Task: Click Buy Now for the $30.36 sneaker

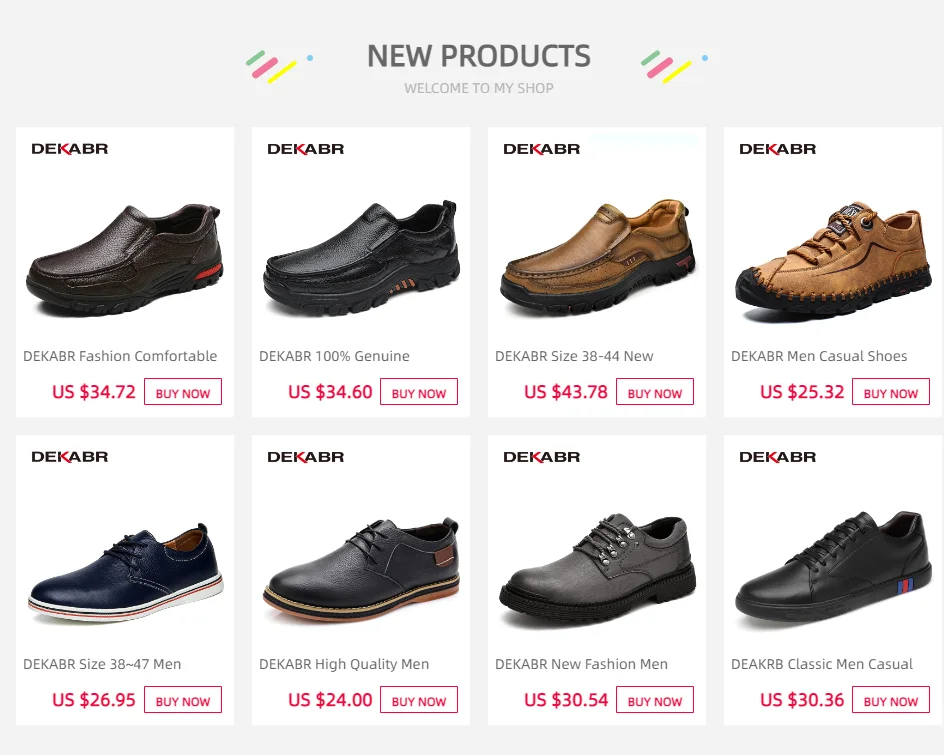Action: [x=891, y=700]
